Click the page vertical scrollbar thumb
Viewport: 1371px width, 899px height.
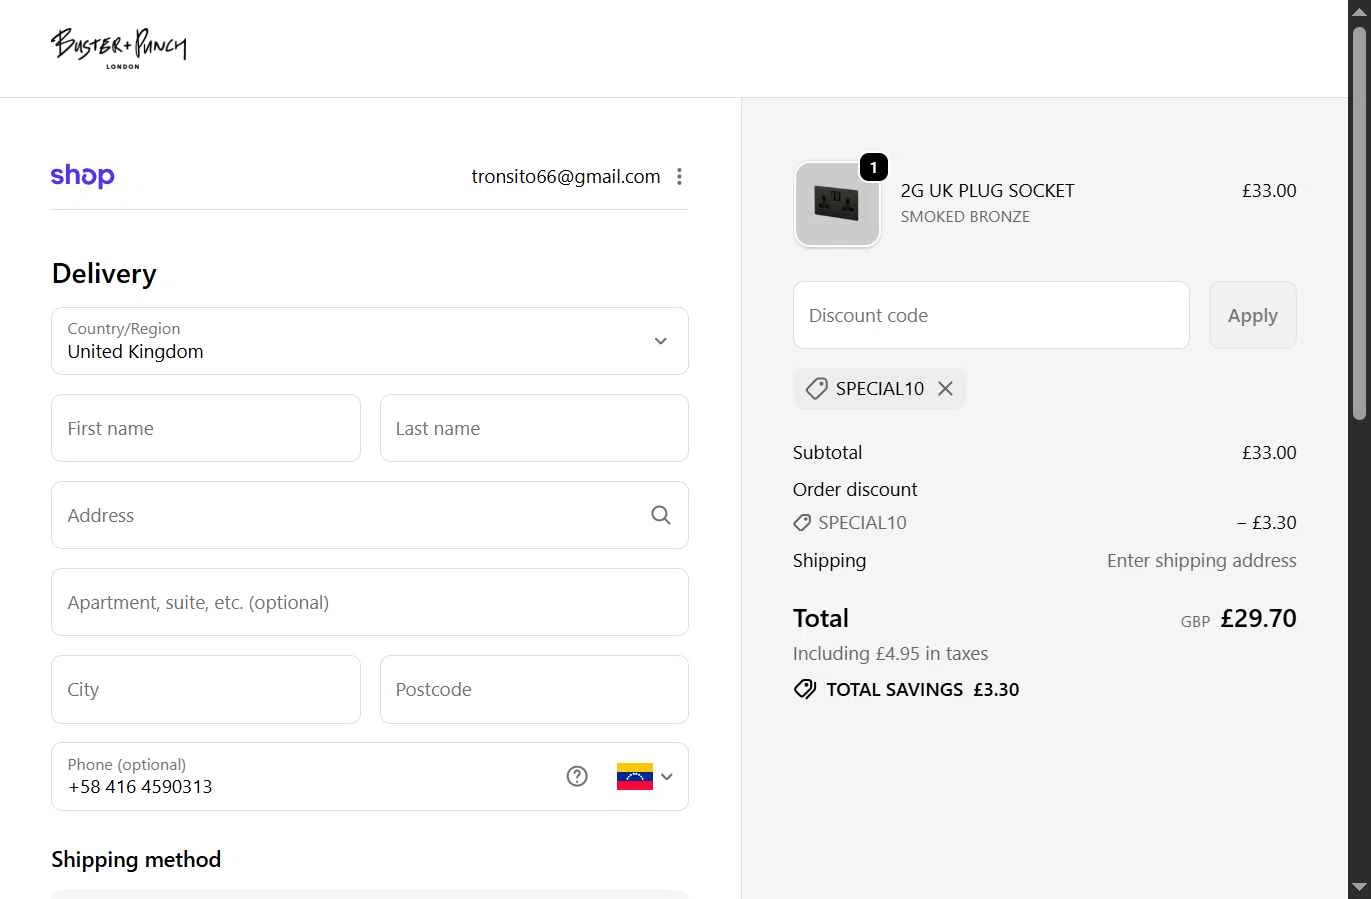tap(1359, 224)
